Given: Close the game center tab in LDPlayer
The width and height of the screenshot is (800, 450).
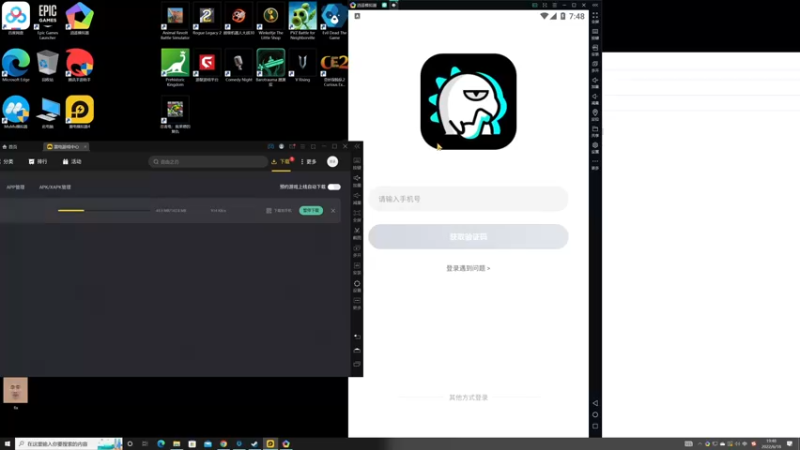Looking at the screenshot, I should click(85, 147).
